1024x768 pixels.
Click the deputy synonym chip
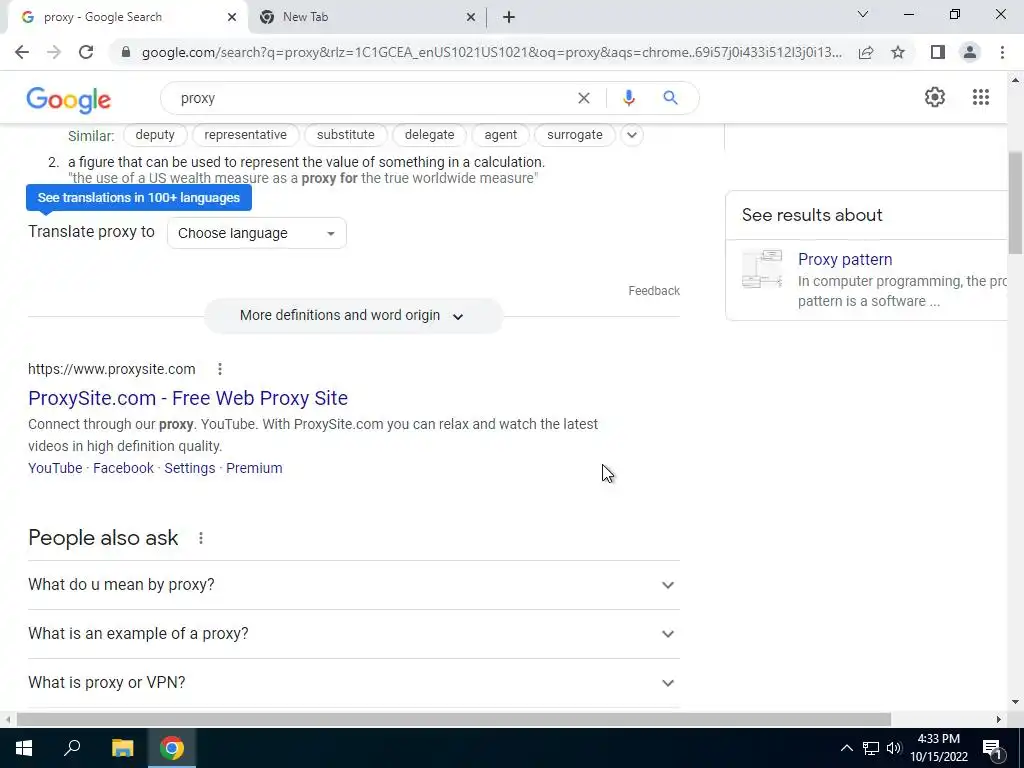tap(155, 135)
